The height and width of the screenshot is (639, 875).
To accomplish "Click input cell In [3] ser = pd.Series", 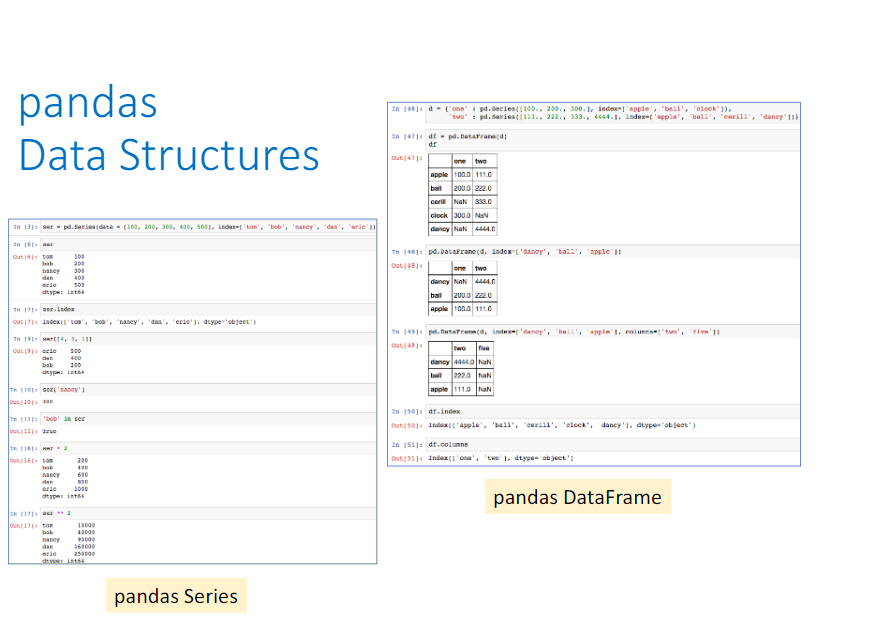I will (209, 227).
